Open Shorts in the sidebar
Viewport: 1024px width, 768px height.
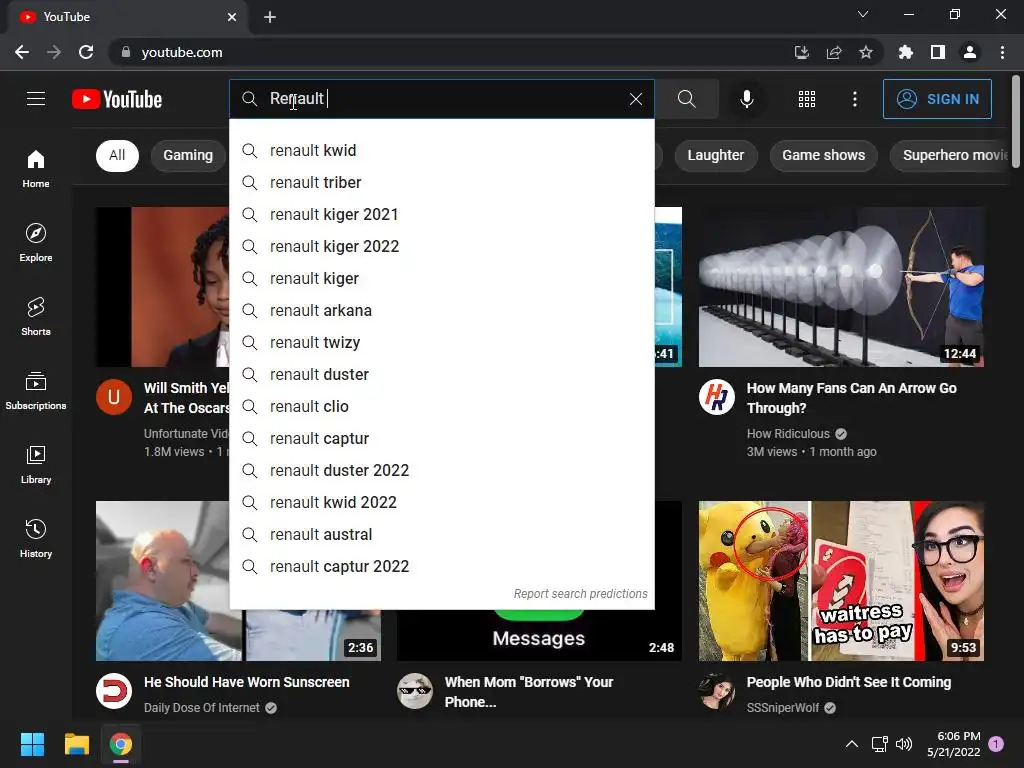[36, 317]
